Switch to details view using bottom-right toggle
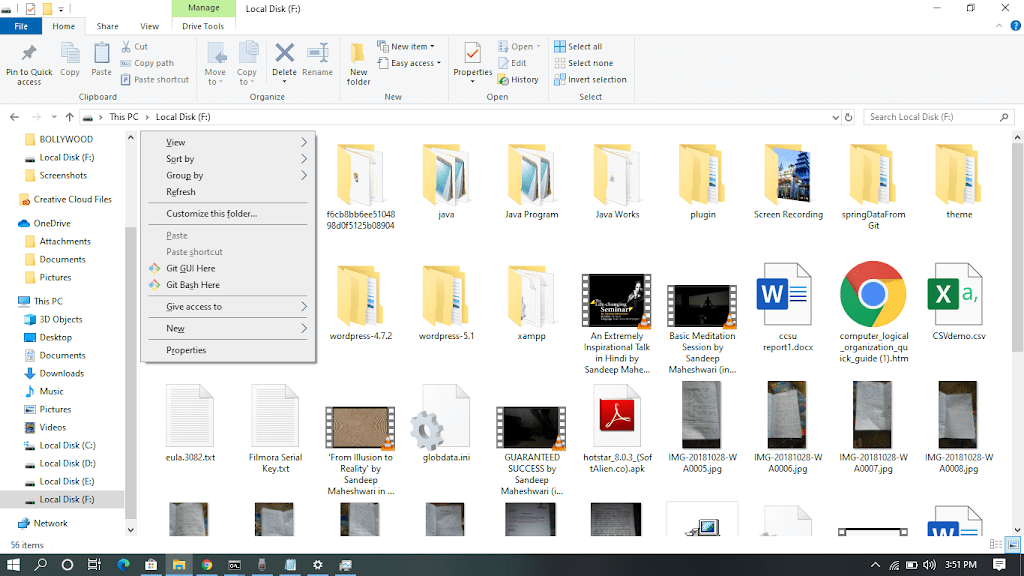 coord(995,545)
